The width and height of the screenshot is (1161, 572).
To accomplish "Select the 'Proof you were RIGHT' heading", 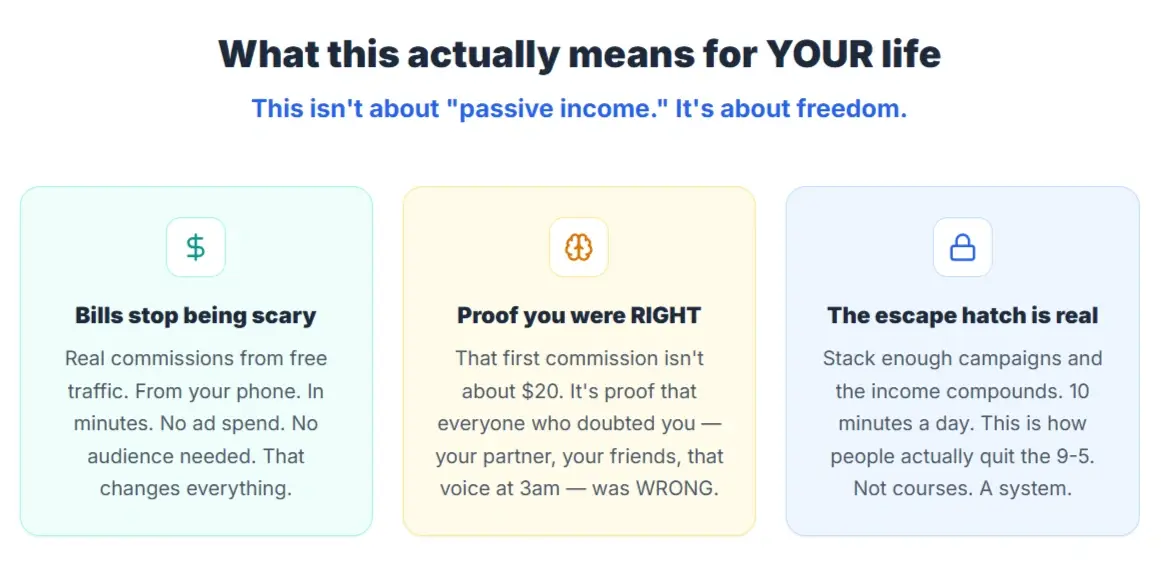I will (579, 316).
